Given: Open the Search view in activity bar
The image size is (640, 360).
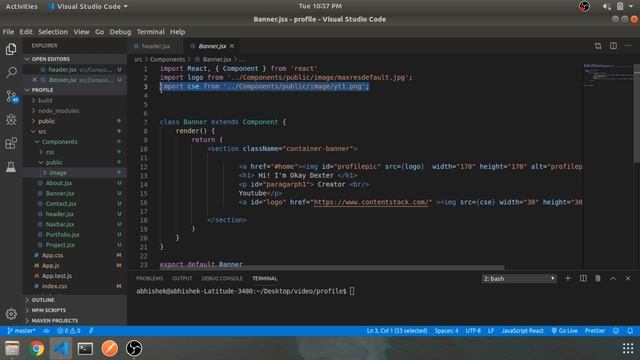Looking at the screenshot, I should pyautogui.click(x=11, y=72).
